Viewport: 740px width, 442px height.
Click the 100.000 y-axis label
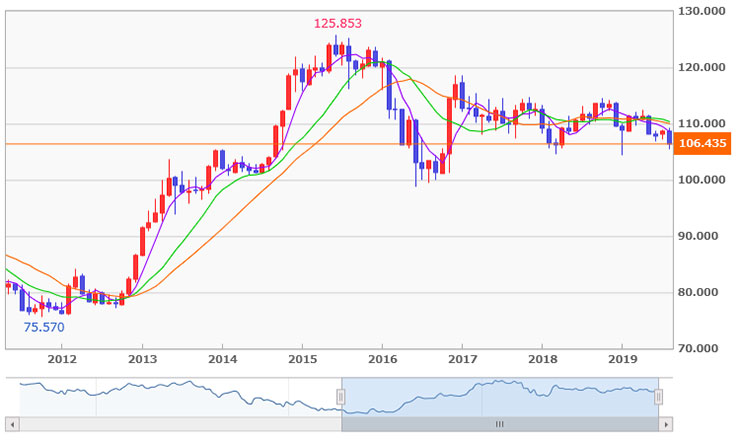click(x=702, y=180)
